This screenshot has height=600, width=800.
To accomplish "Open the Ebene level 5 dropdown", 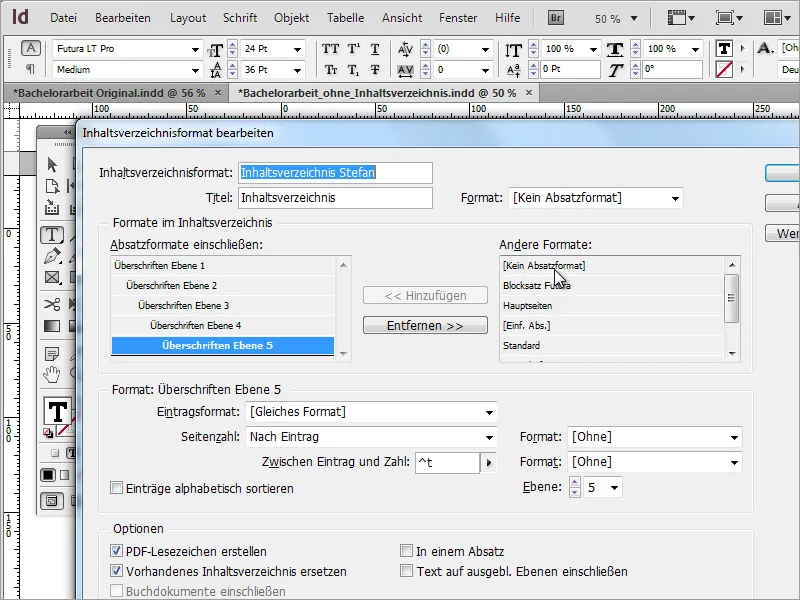I will point(614,488).
